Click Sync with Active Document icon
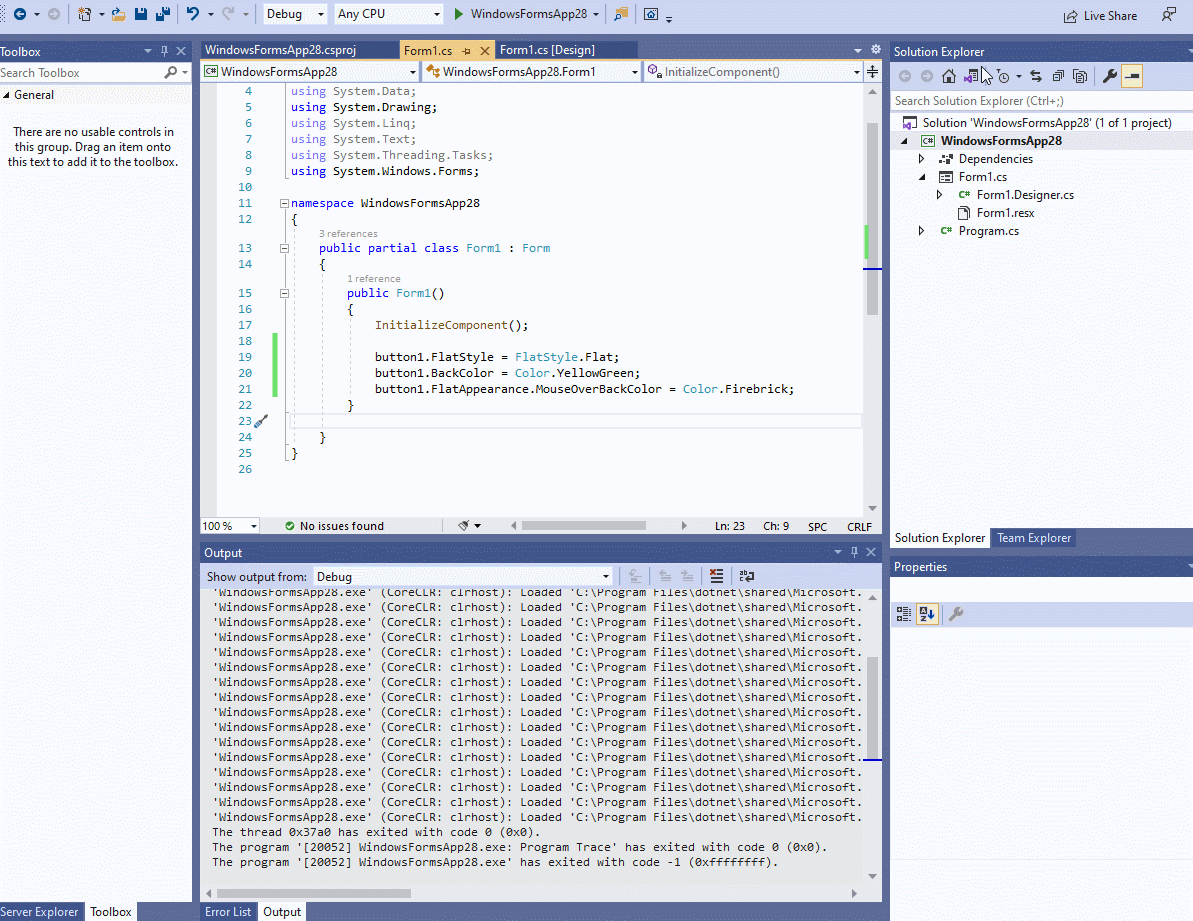The width and height of the screenshot is (1193, 921). [x=1035, y=76]
